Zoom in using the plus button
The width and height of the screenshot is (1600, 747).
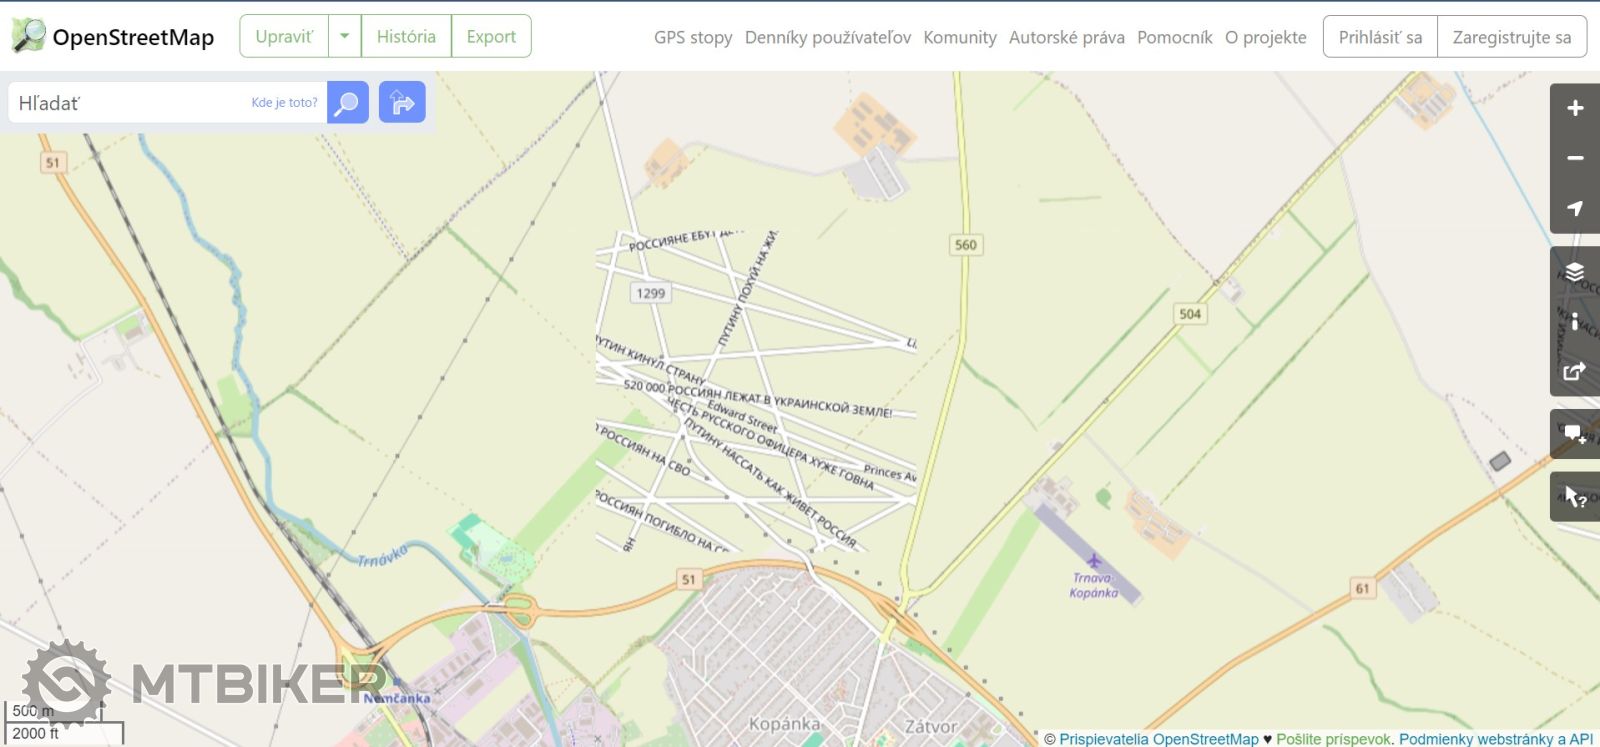(1574, 108)
